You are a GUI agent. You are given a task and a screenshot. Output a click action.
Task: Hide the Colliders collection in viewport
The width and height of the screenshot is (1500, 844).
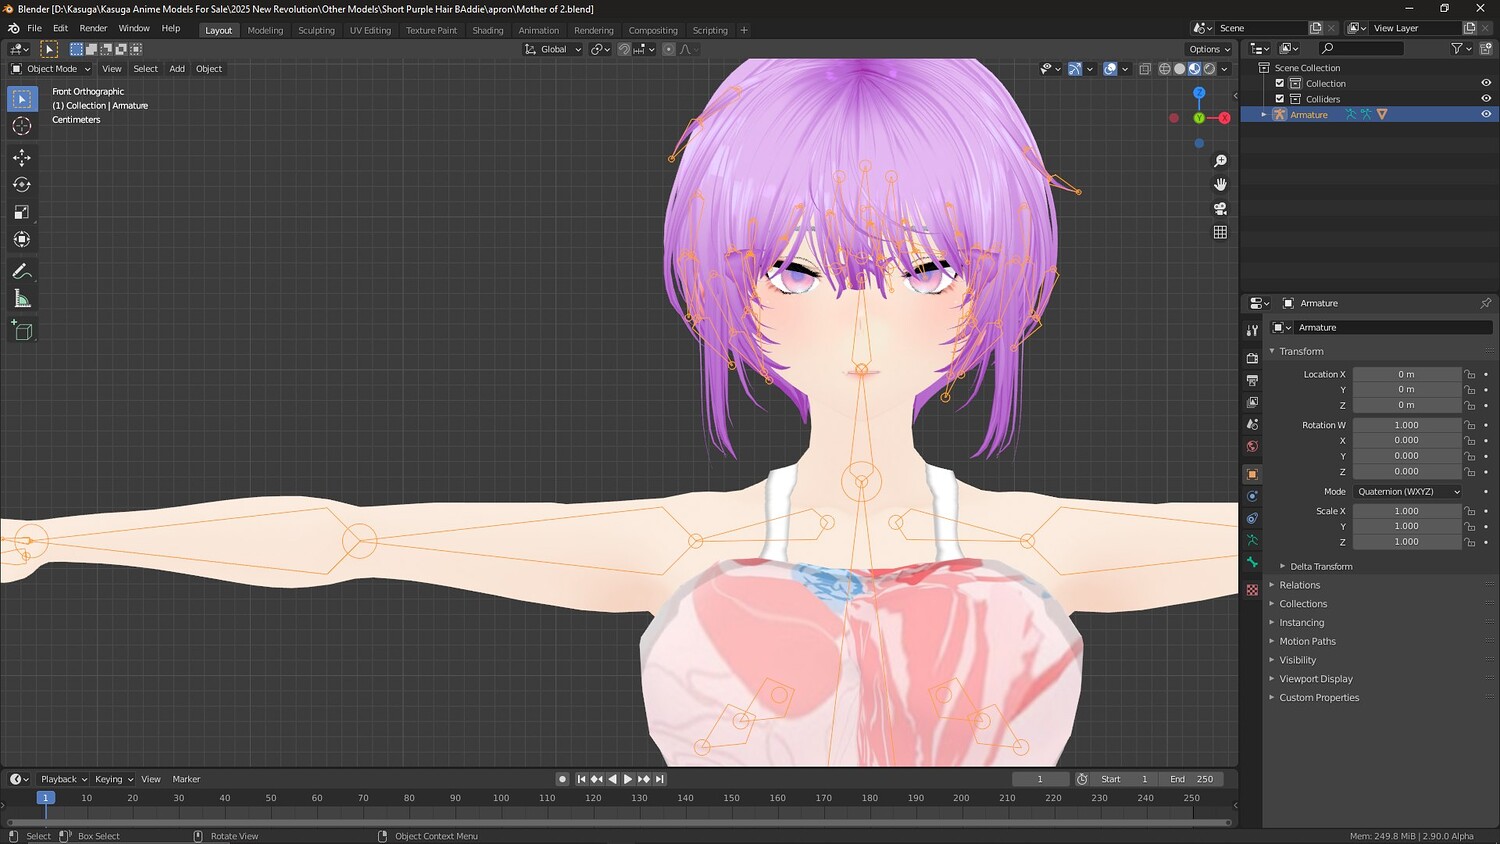(1486, 99)
